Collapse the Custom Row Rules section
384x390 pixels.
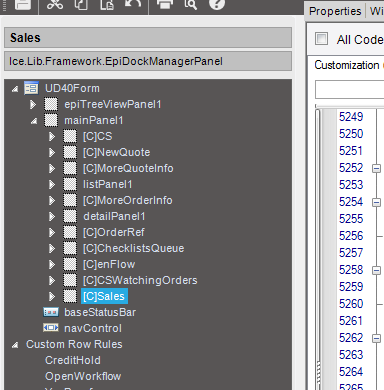[15, 345]
